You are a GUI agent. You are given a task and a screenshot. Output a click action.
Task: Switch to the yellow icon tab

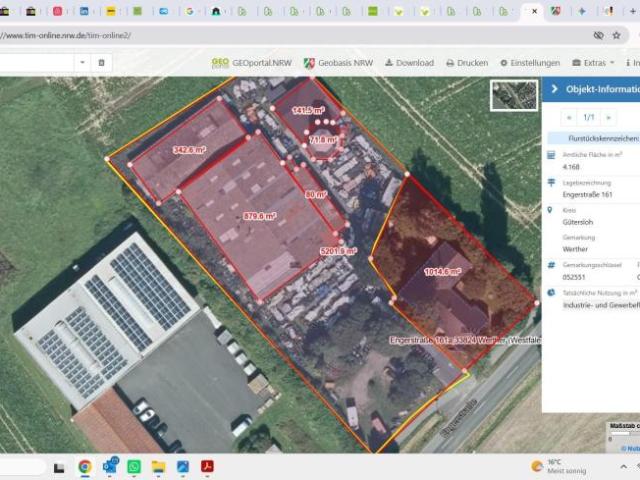click(111, 11)
